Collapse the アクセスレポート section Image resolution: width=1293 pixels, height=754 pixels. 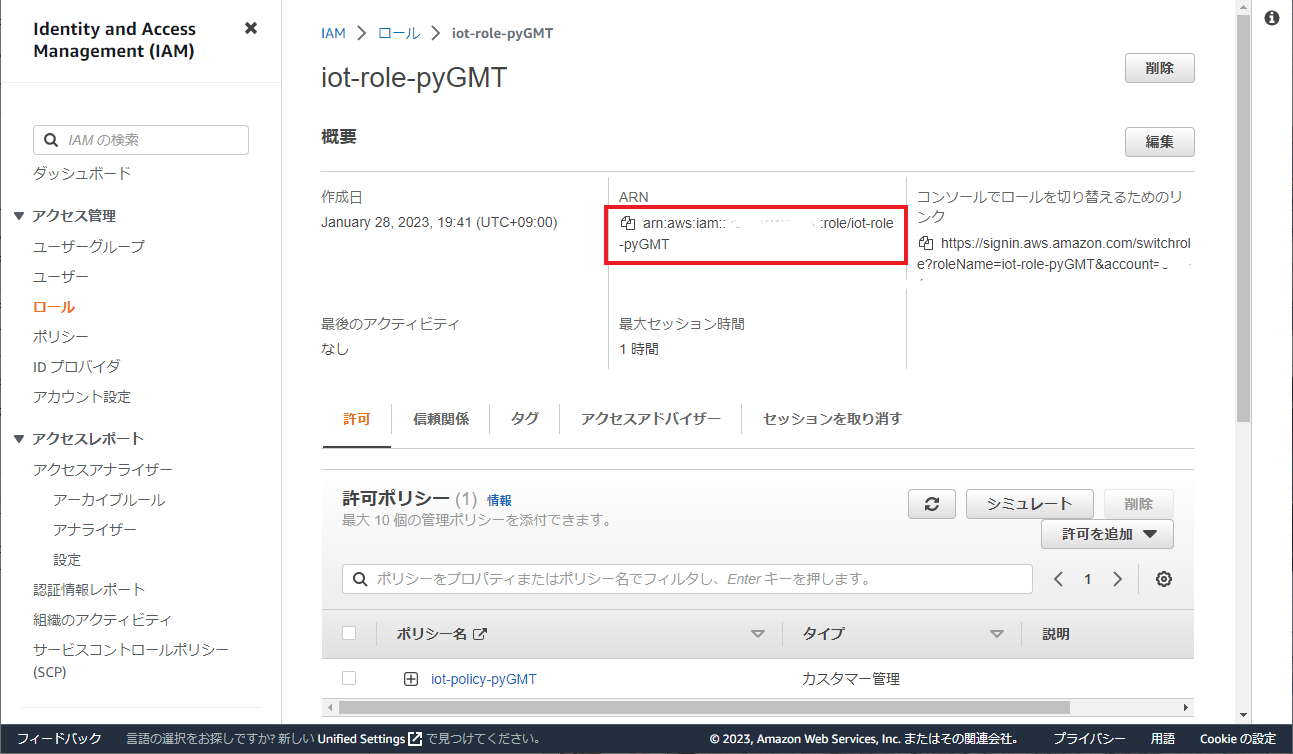click(19, 439)
